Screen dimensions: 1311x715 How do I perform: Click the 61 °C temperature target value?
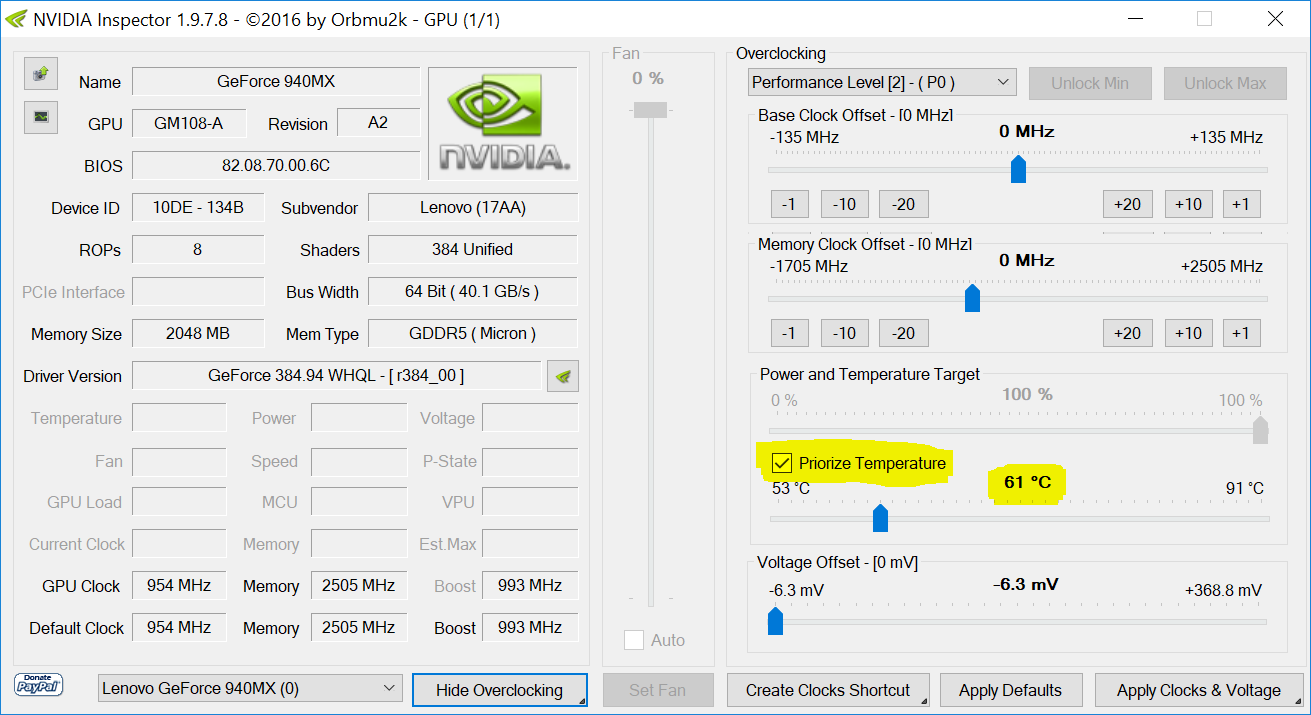coord(1028,483)
